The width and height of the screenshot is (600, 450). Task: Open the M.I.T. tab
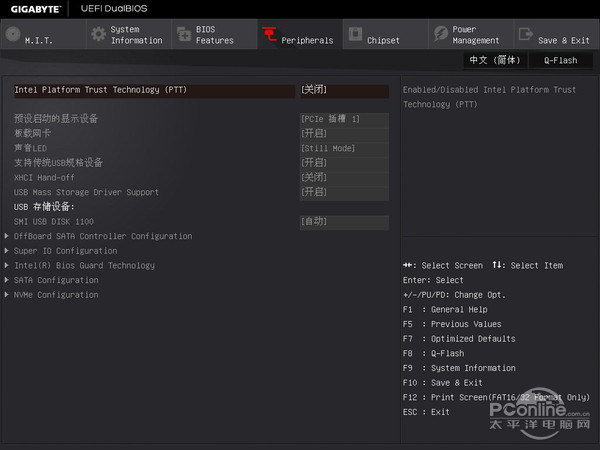tap(43, 34)
